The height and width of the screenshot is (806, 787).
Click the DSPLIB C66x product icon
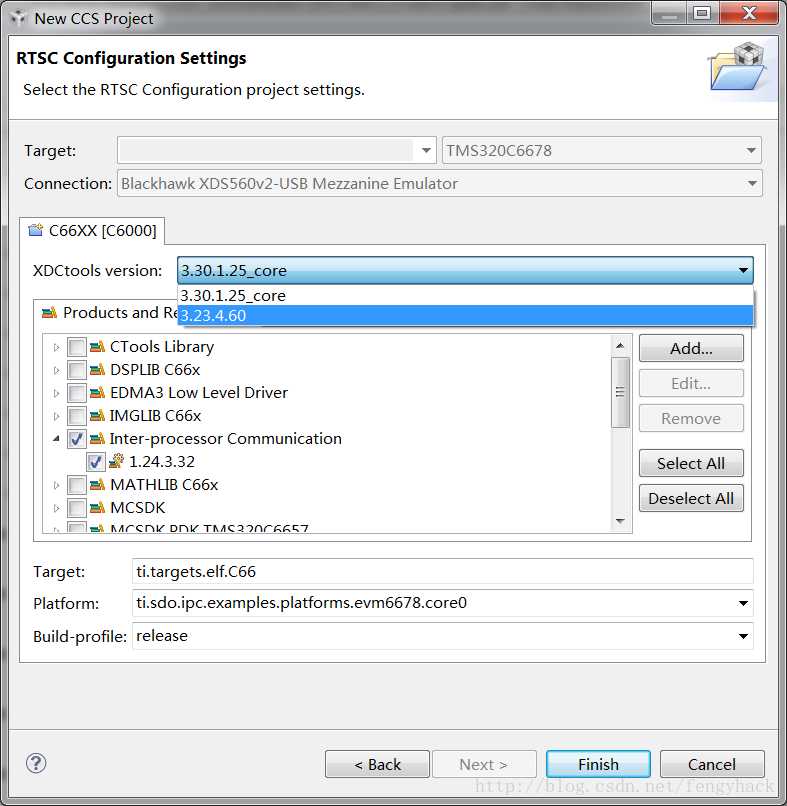coord(97,370)
